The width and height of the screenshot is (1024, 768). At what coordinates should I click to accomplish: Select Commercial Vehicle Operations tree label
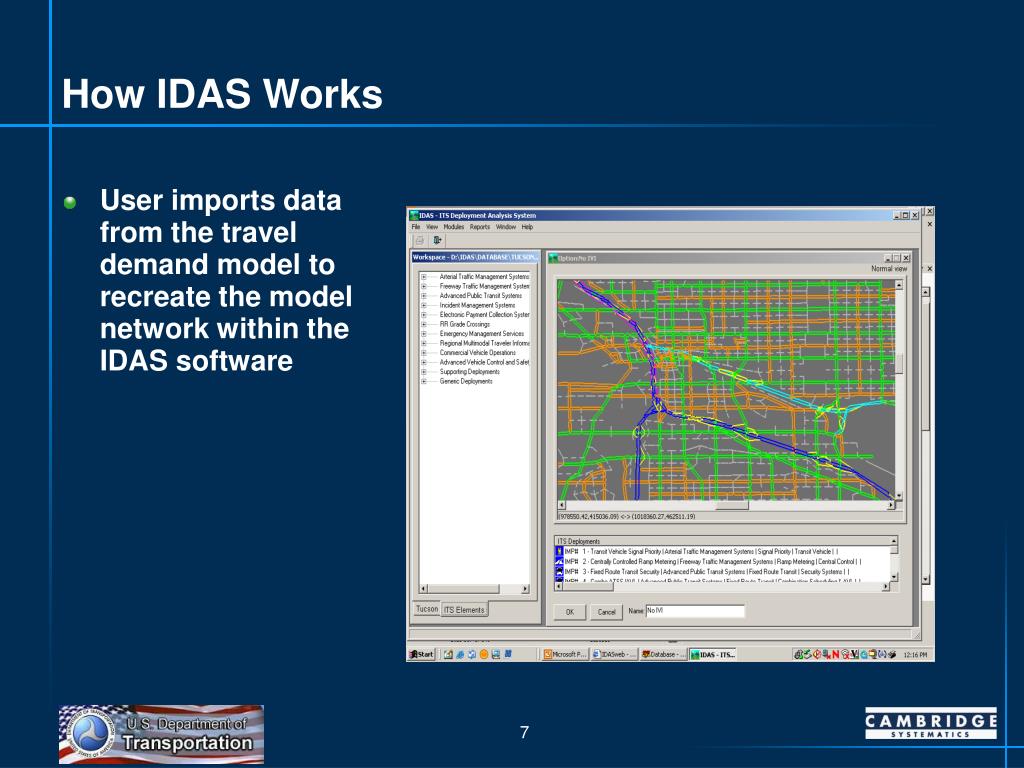point(477,353)
